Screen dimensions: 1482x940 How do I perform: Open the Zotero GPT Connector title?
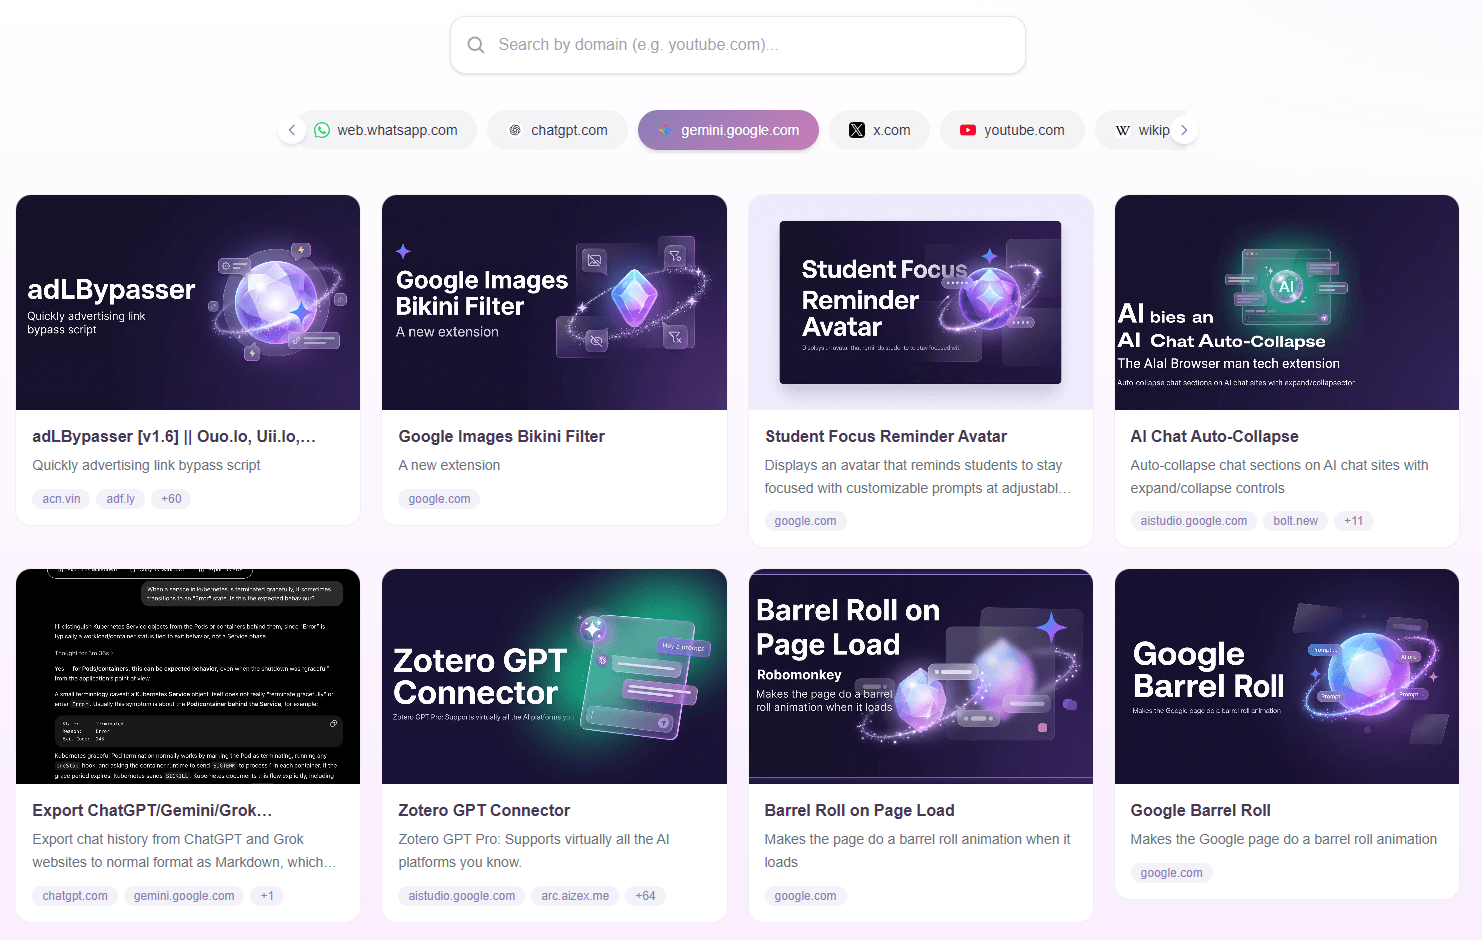pos(484,810)
